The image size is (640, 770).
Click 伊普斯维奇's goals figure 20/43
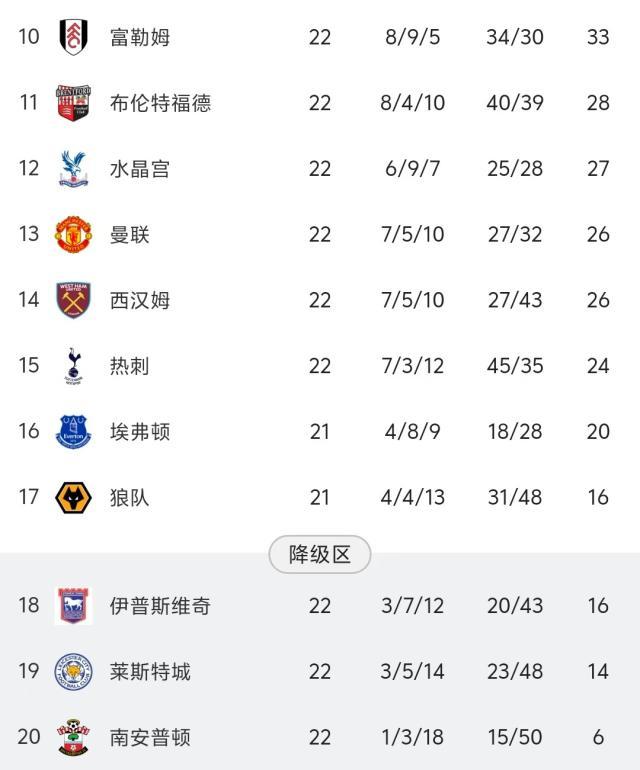[x=515, y=606]
